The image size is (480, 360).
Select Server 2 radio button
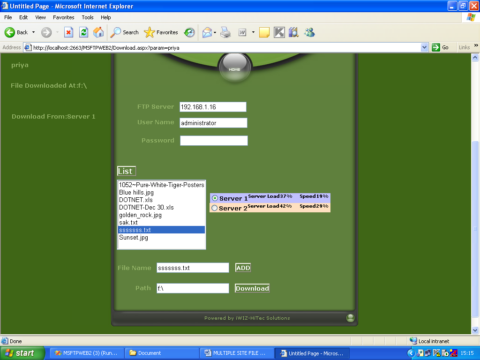(x=214, y=208)
